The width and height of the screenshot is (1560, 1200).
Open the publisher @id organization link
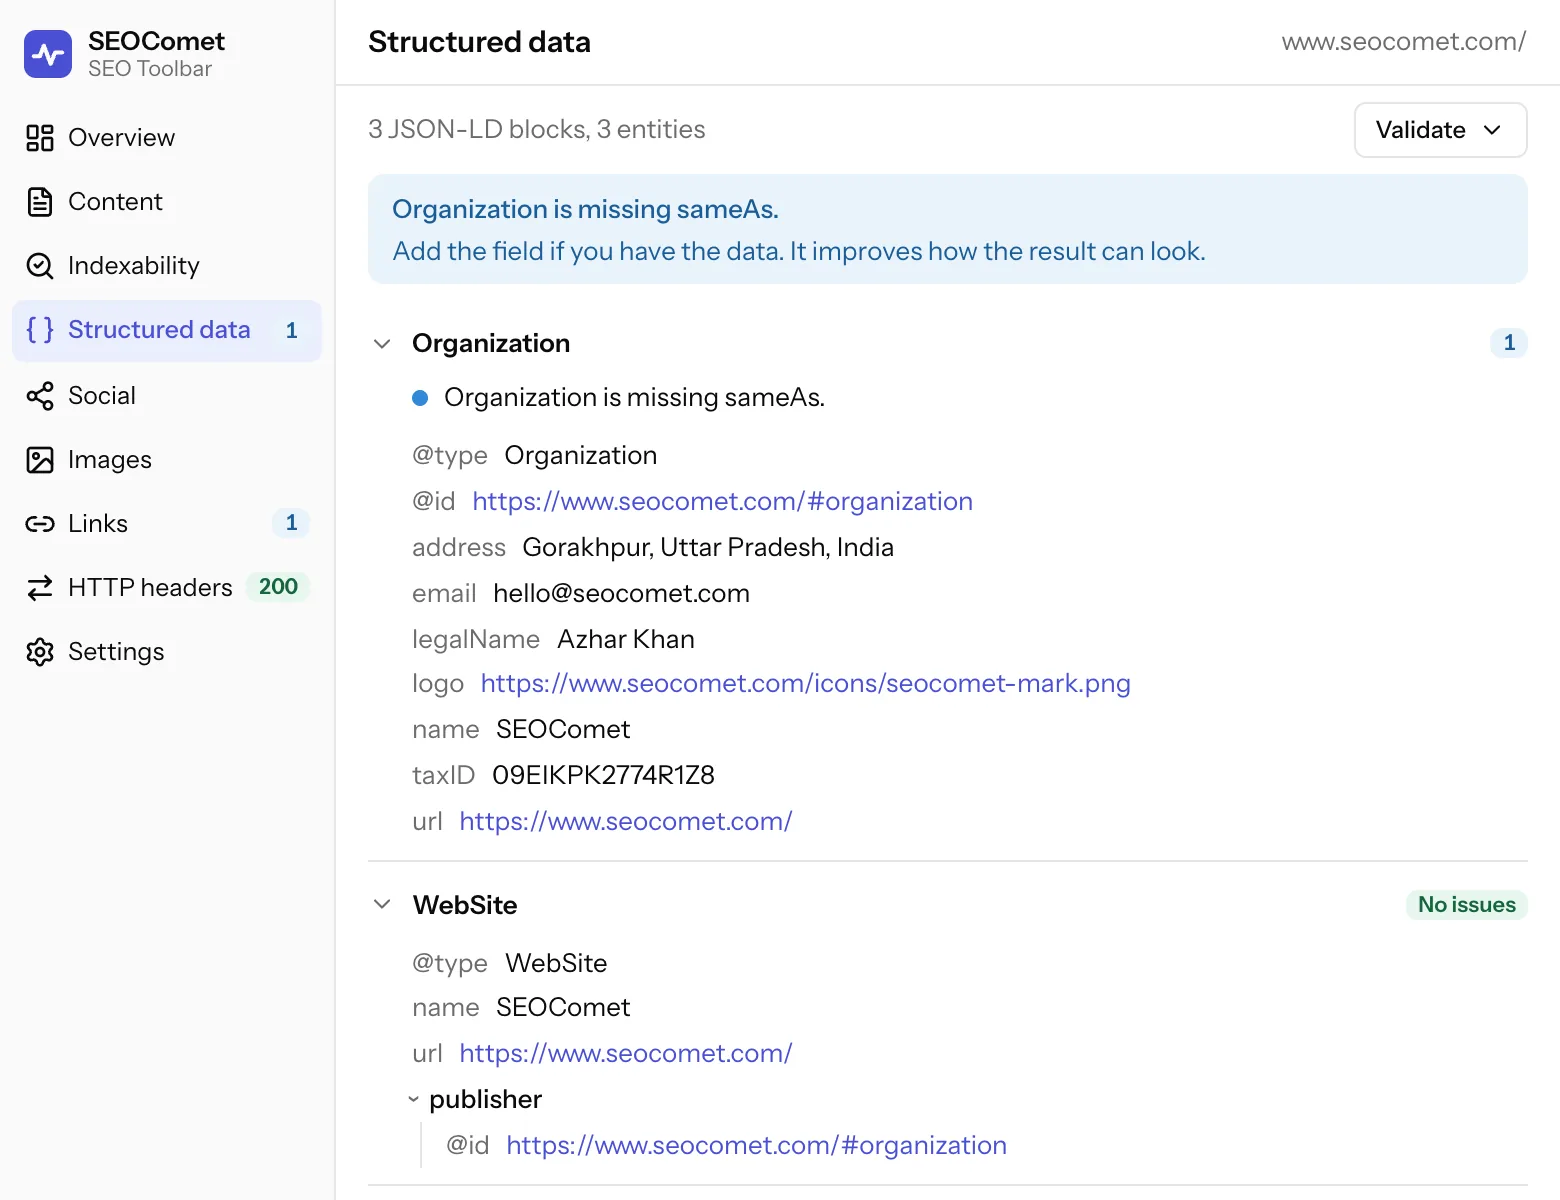click(x=756, y=1146)
